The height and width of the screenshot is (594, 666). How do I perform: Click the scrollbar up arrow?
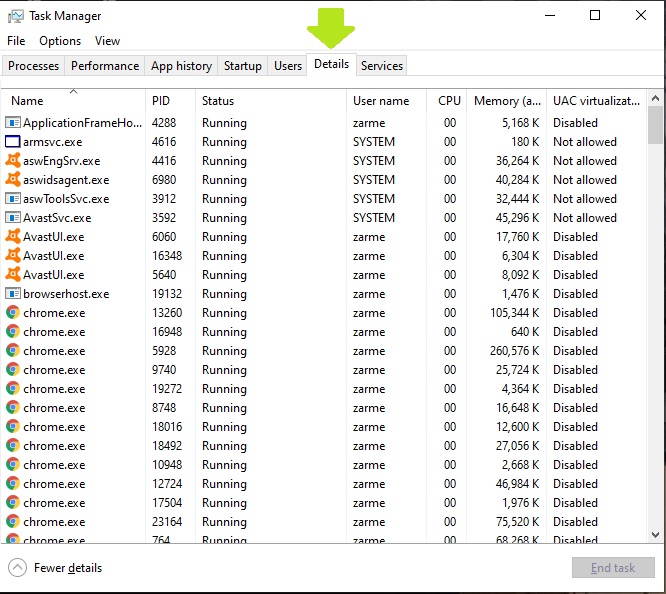[x=655, y=99]
